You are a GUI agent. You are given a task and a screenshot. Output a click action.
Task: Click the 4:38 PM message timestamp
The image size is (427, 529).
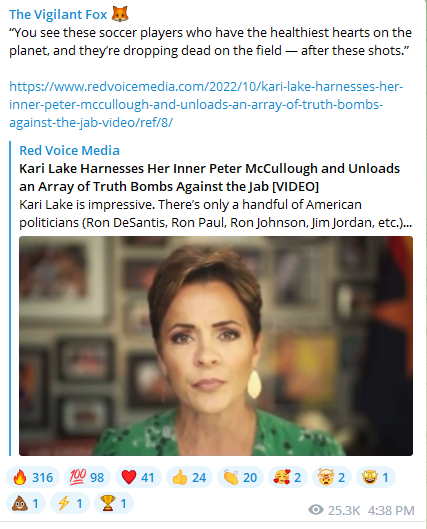(391, 510)
